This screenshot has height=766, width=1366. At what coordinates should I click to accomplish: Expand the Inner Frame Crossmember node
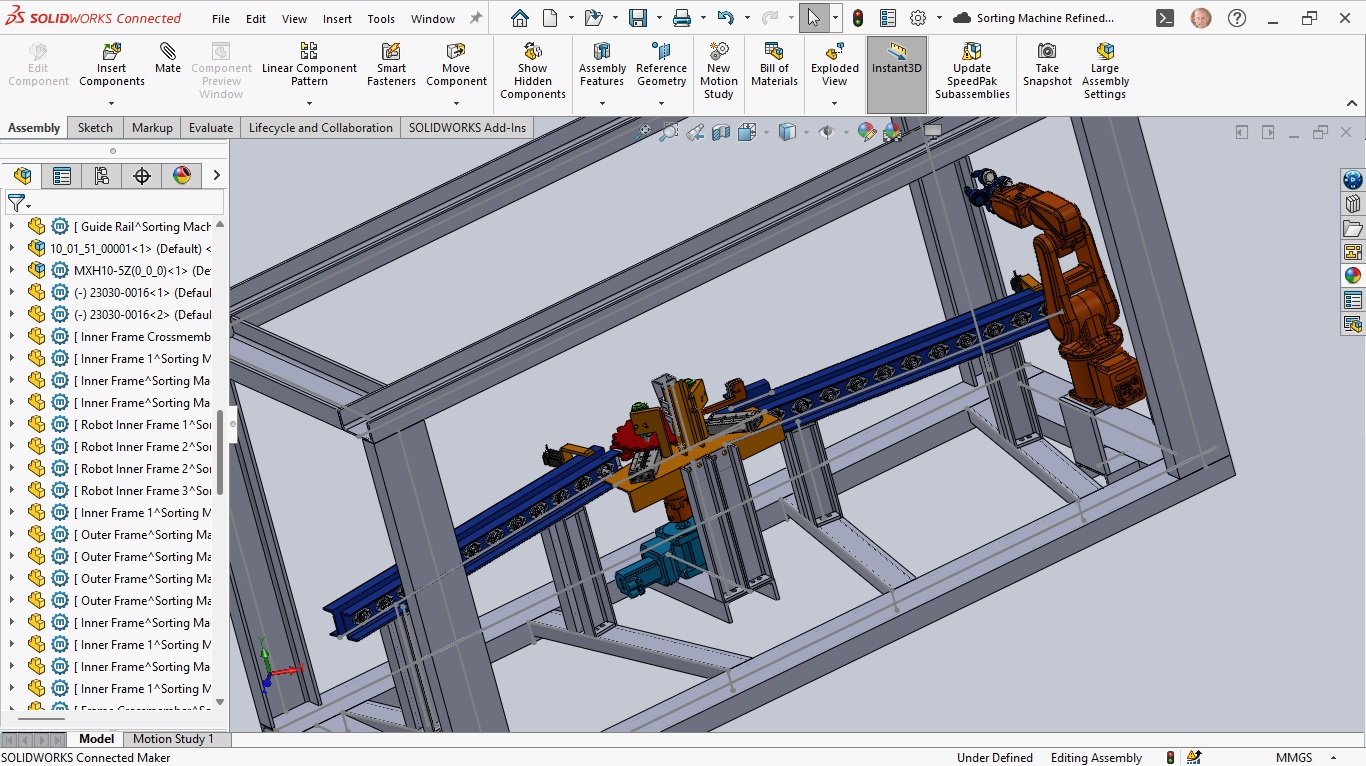tap(12, 336)
